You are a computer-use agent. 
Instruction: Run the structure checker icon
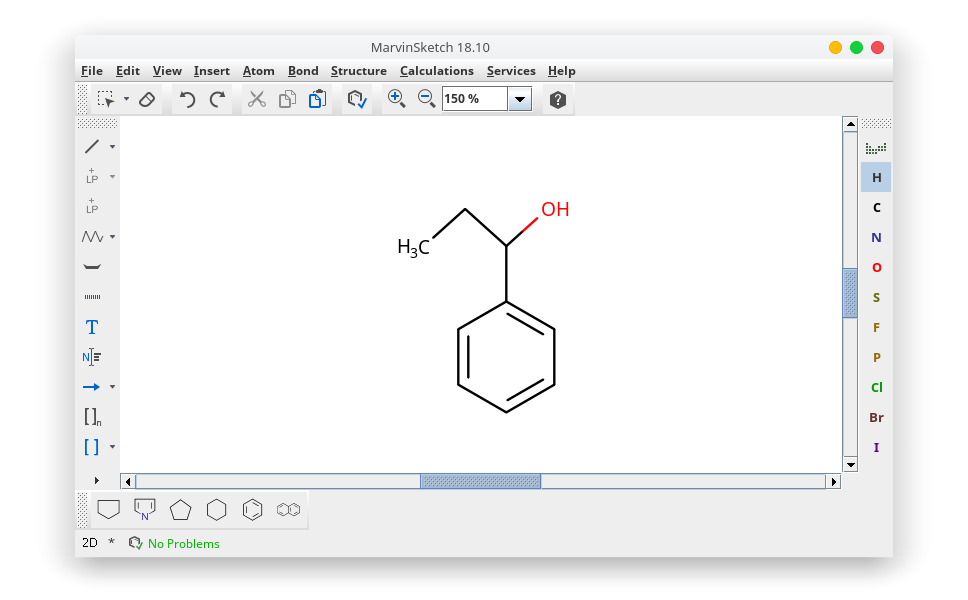(x=357, y=99)
